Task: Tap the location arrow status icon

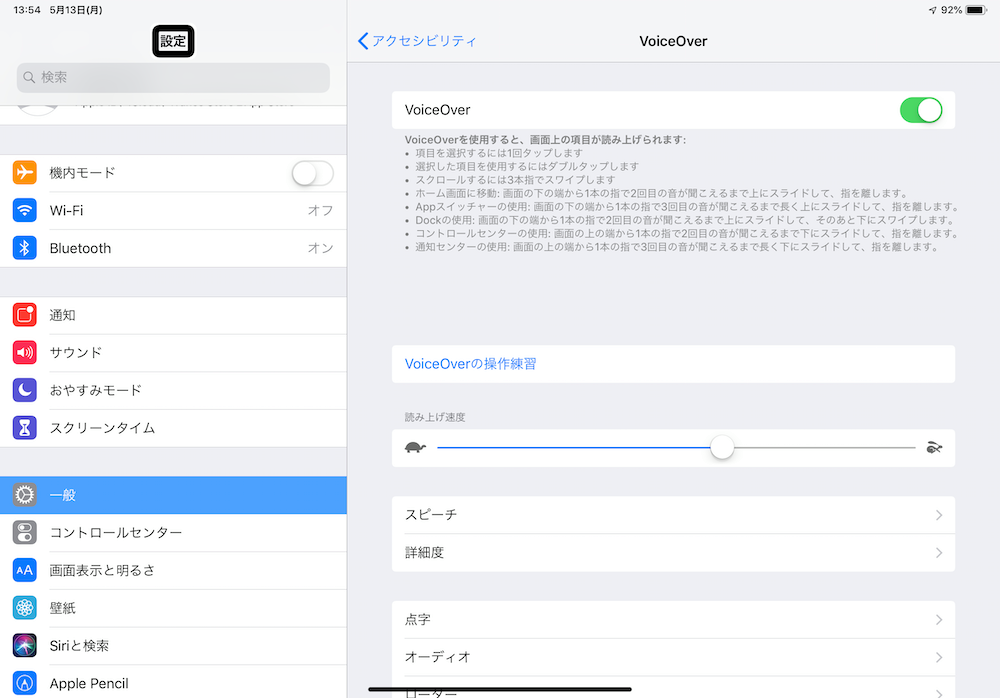Action: [932, 10]
